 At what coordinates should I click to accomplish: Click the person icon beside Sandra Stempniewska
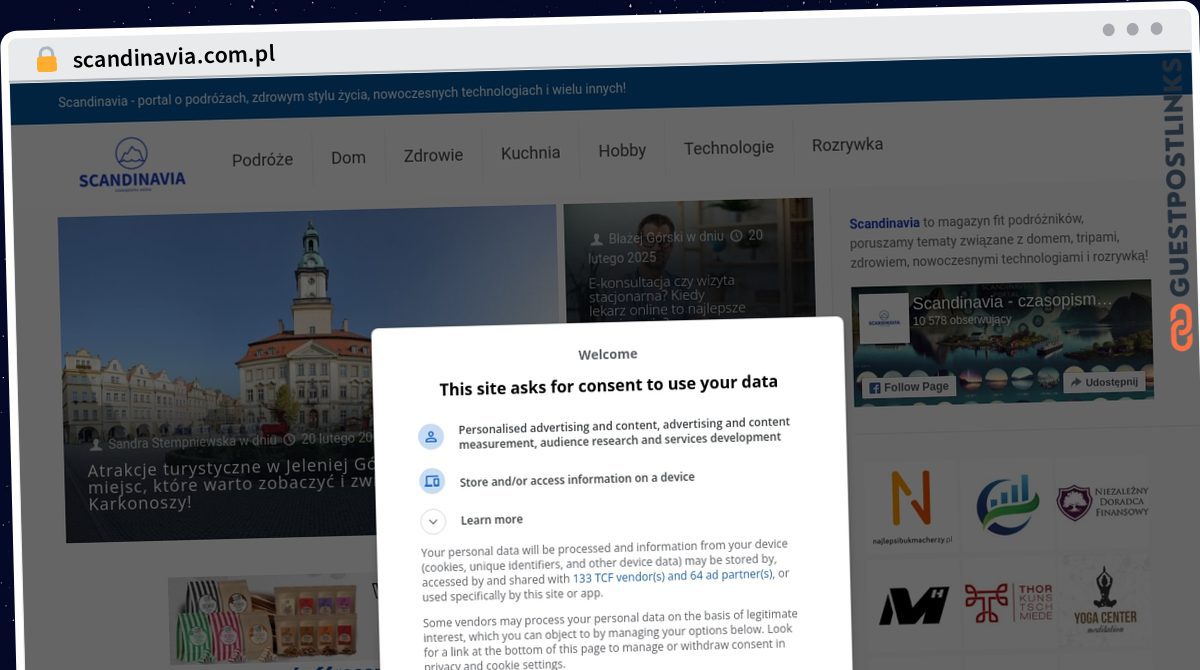(96, 443)
